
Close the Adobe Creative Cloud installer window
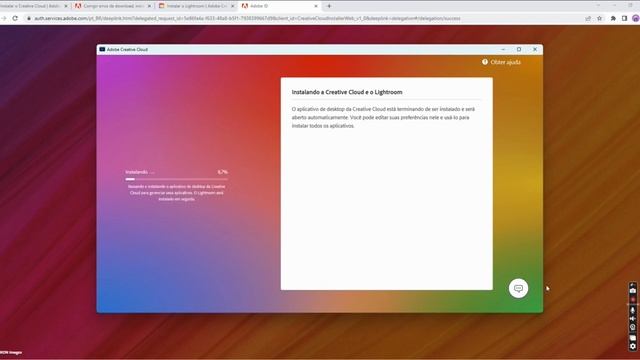tap(535, 49)
